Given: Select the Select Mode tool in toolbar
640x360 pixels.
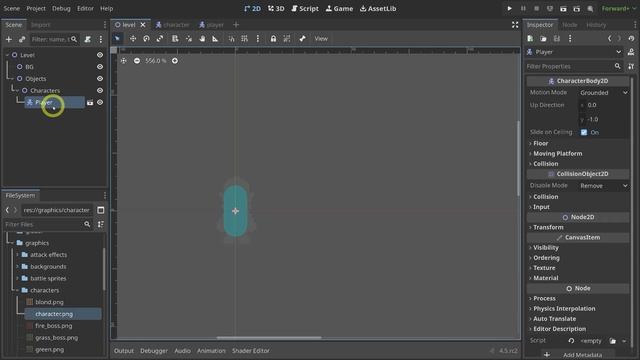Looking at the screenshot, I should pyautogui.click(x=117, y=39).
